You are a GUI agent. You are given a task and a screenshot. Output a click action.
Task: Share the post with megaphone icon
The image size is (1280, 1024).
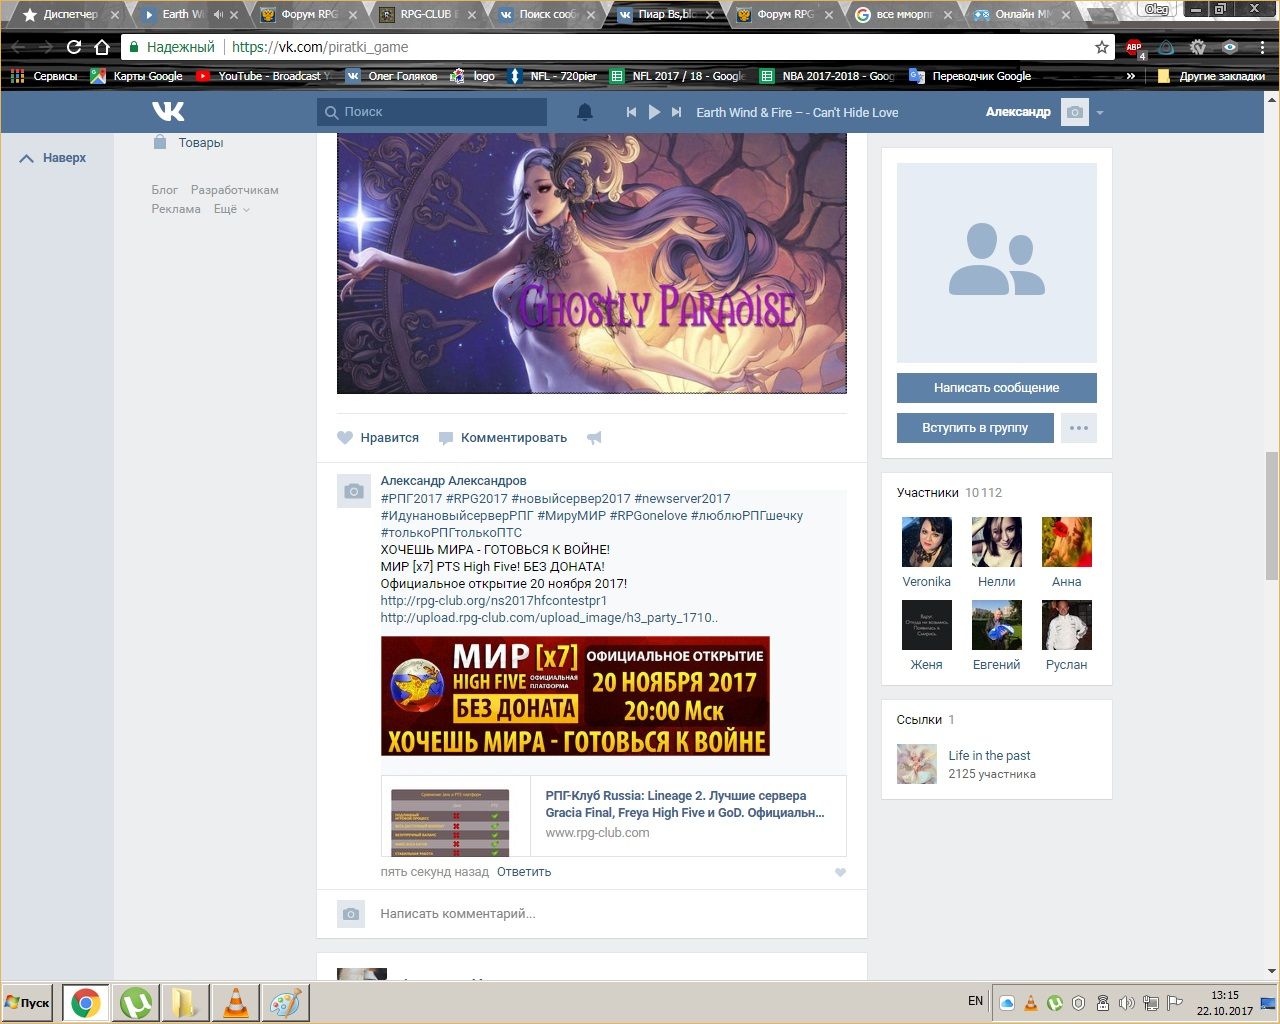[x=594, y=438]
